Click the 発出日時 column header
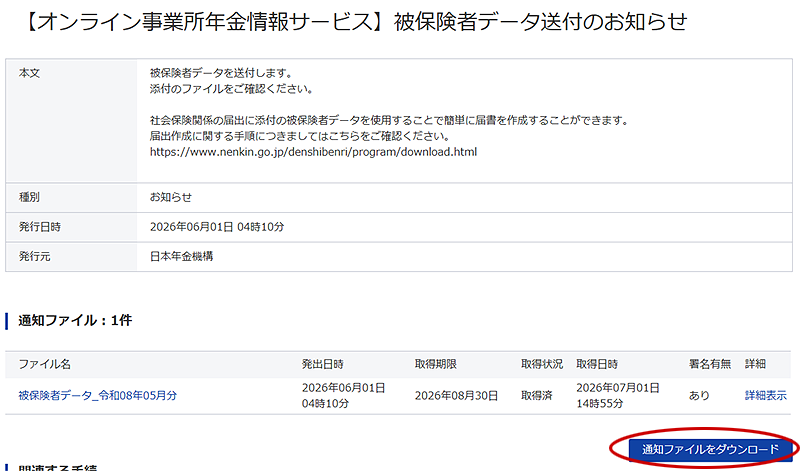This screenshot has width=800, height=471. point(322,364)
